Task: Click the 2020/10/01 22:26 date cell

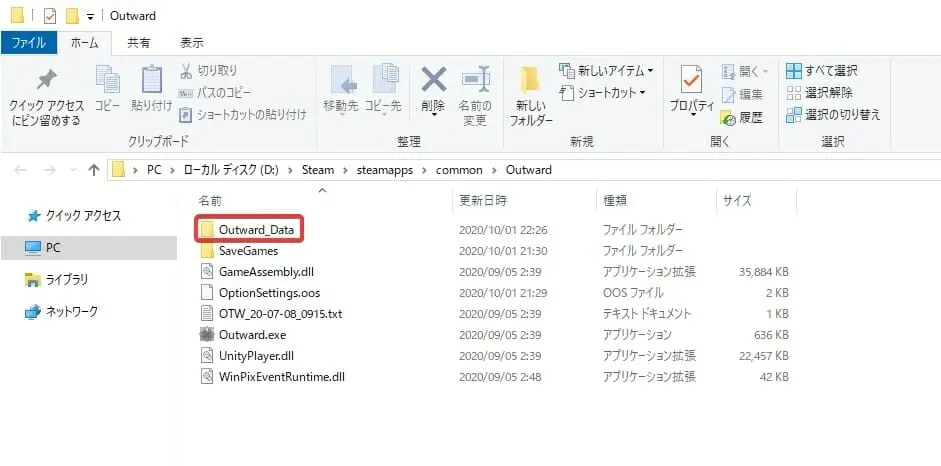Action: click(x=503, y=230)
